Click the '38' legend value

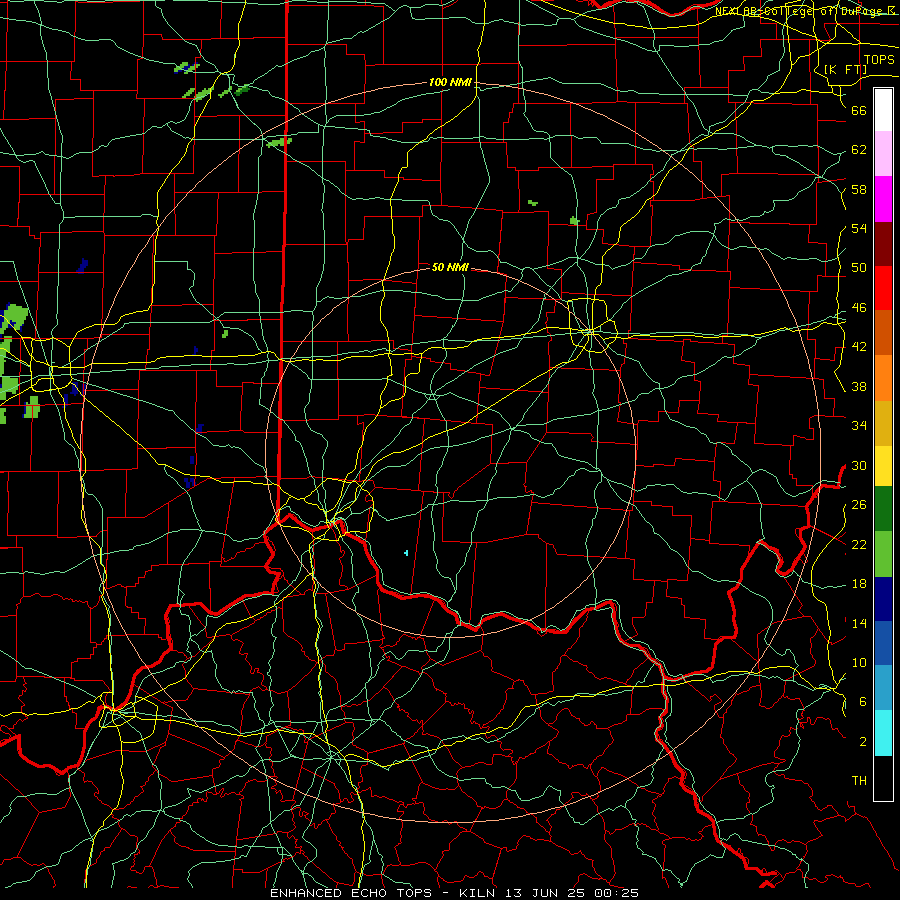[x=859, y=386]
